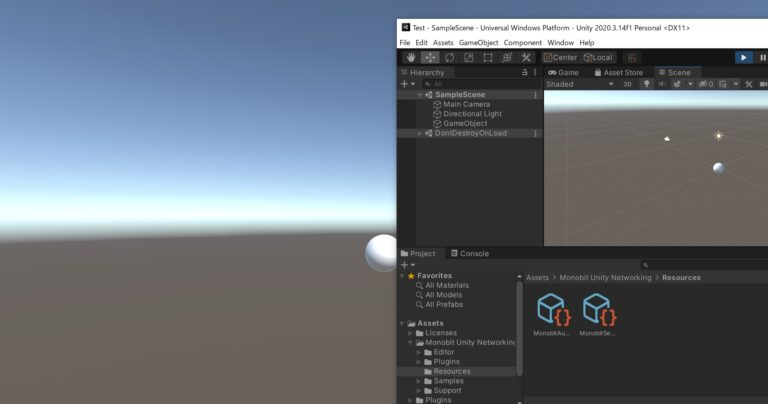Open the DontDestroyOnLoad options menu
This screenshot has height=404, width=768.
pos(535,133)
